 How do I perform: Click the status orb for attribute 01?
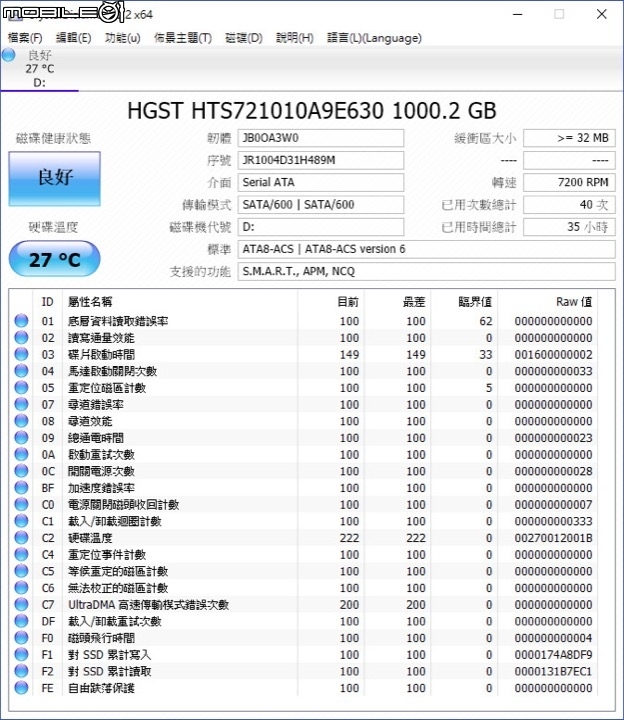[x=21, y=321]
